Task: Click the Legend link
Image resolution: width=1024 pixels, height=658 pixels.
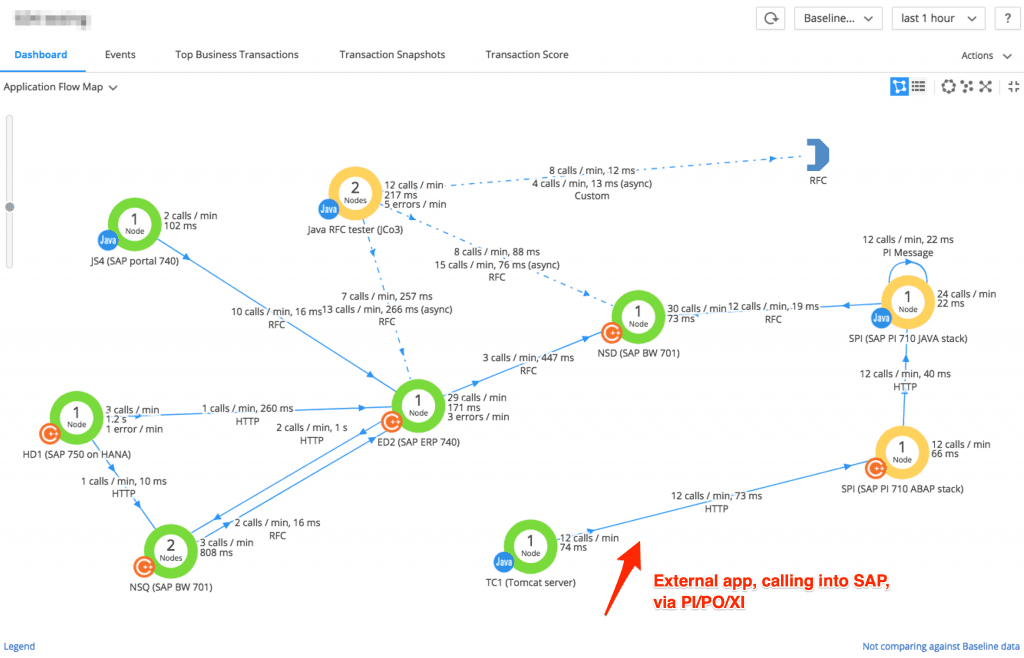Action: click(x=19, y=647)
